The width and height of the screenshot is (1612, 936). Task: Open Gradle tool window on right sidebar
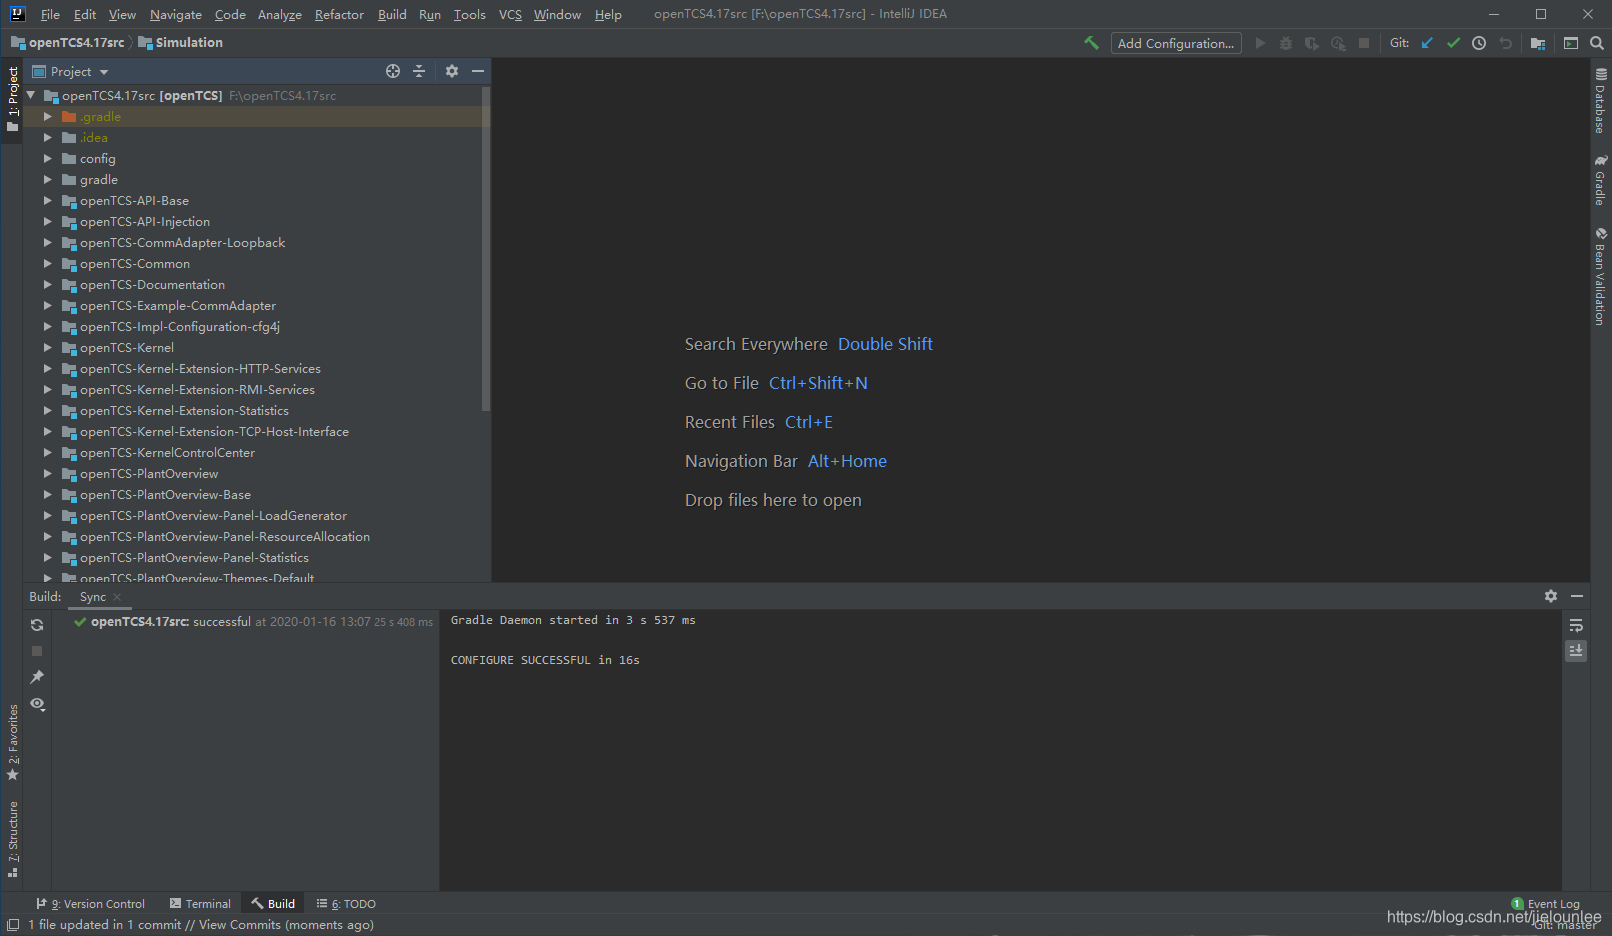1601,181
